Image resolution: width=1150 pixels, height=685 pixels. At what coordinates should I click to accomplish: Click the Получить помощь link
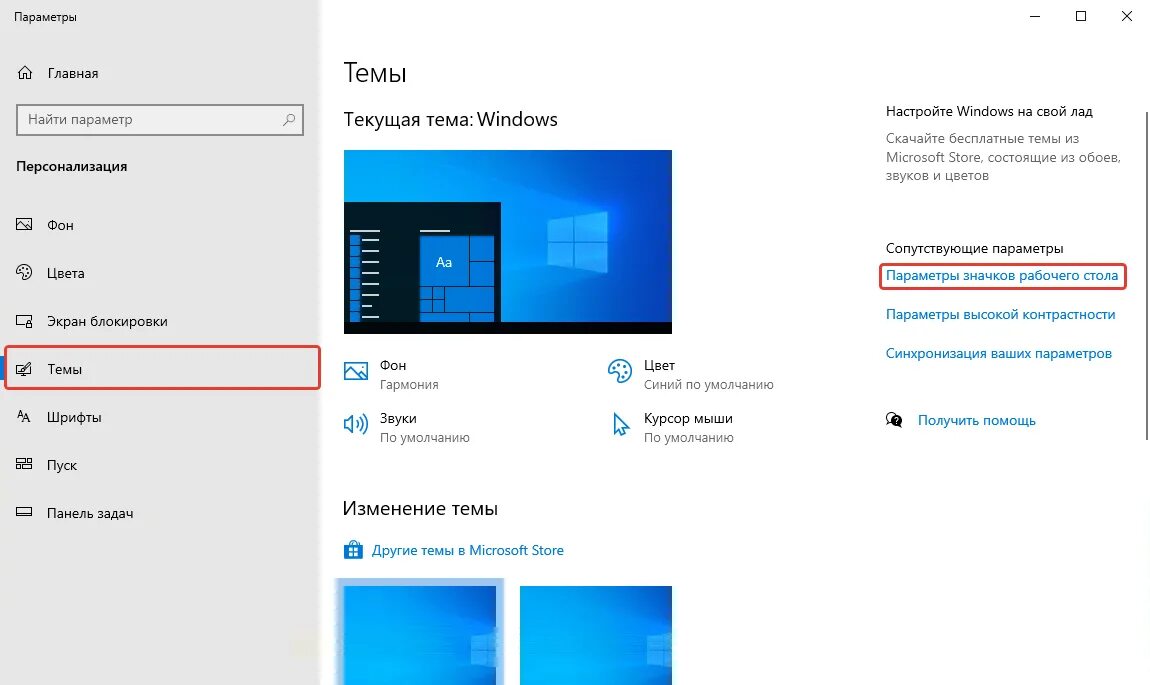(x=977, y=420)
